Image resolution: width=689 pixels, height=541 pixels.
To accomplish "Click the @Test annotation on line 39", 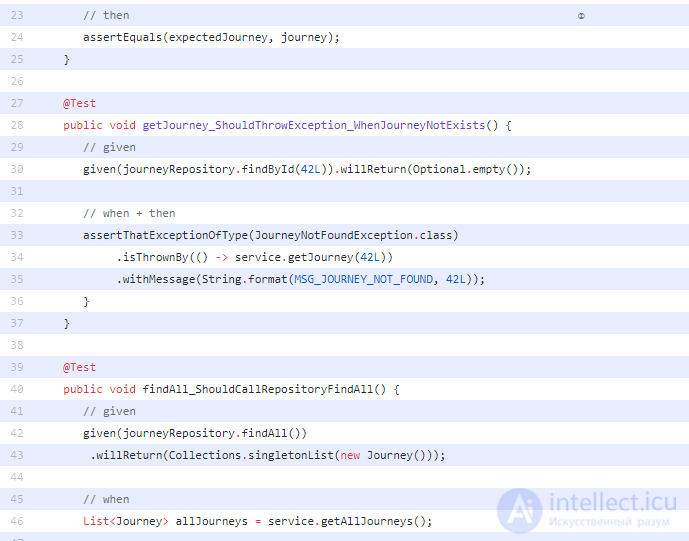I will click(79, 367).
